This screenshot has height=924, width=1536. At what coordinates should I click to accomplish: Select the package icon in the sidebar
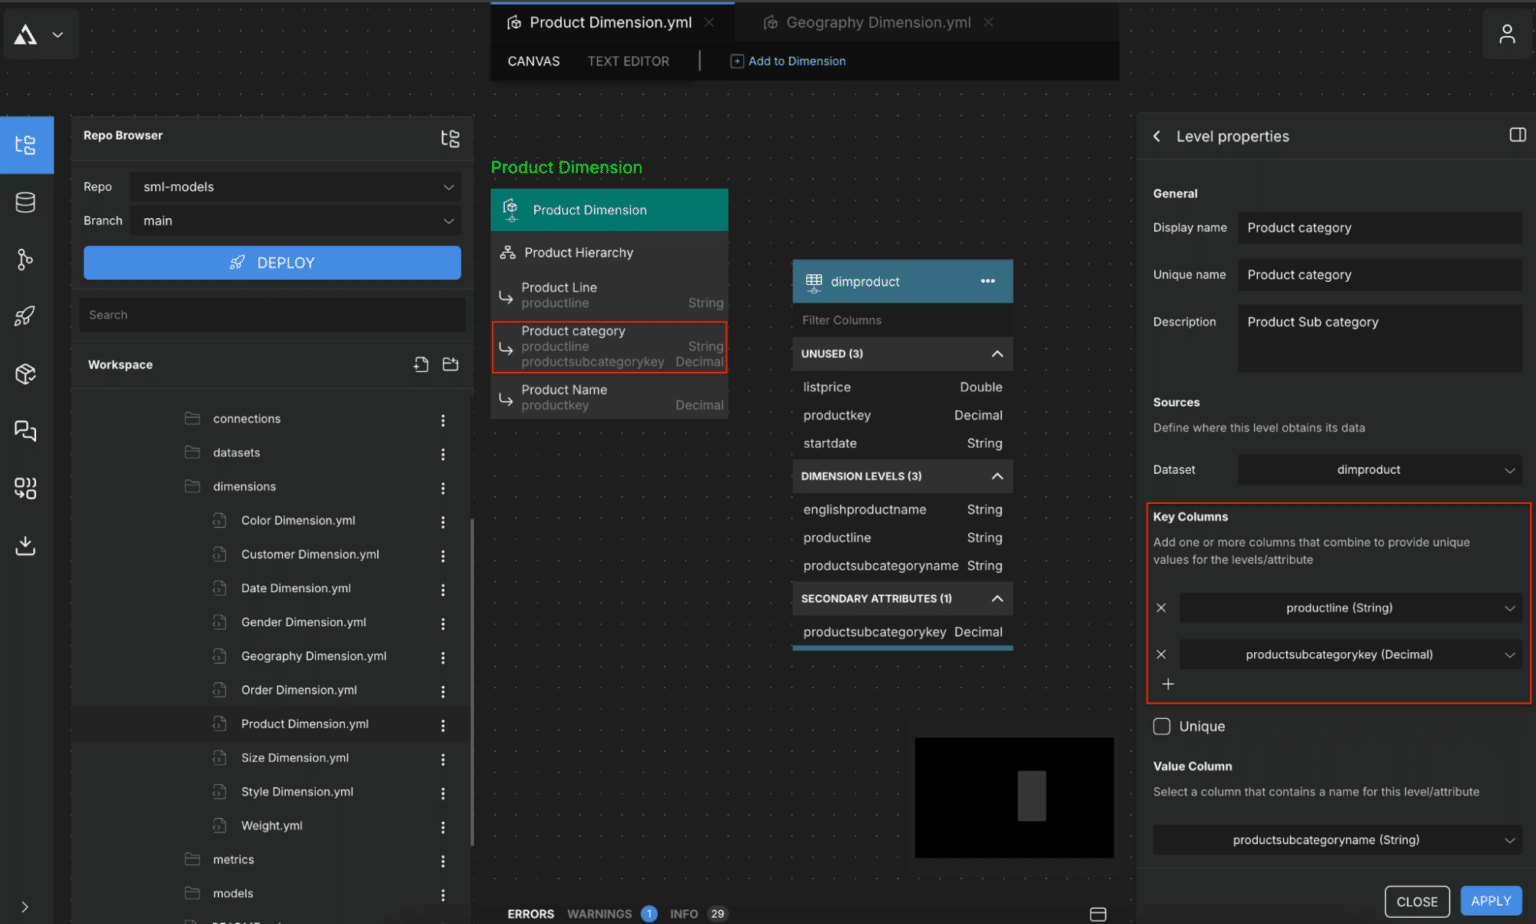click(26, 373)
